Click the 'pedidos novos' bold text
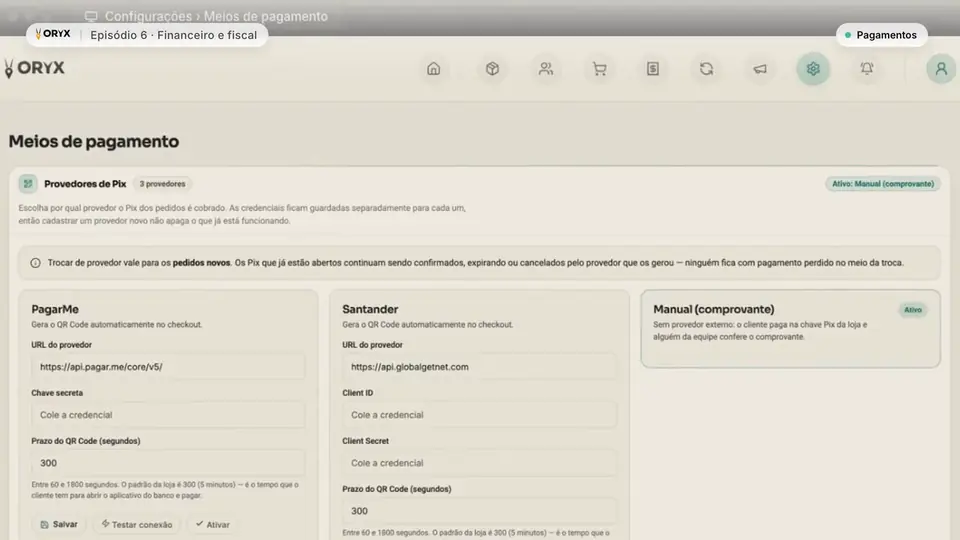The image size is (960, 540). 201,263
